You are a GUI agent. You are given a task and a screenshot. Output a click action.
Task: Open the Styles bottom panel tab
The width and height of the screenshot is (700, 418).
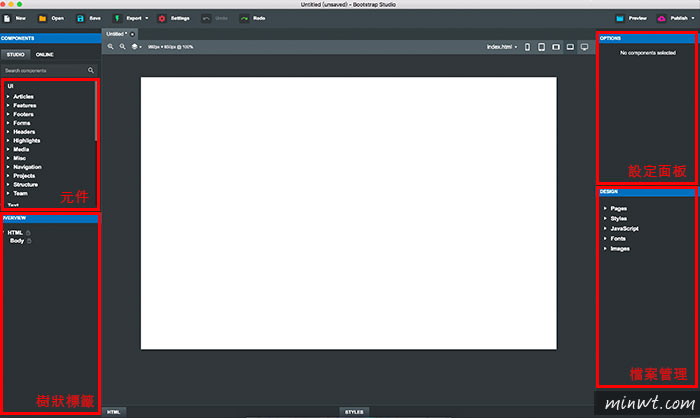(354, 412)
